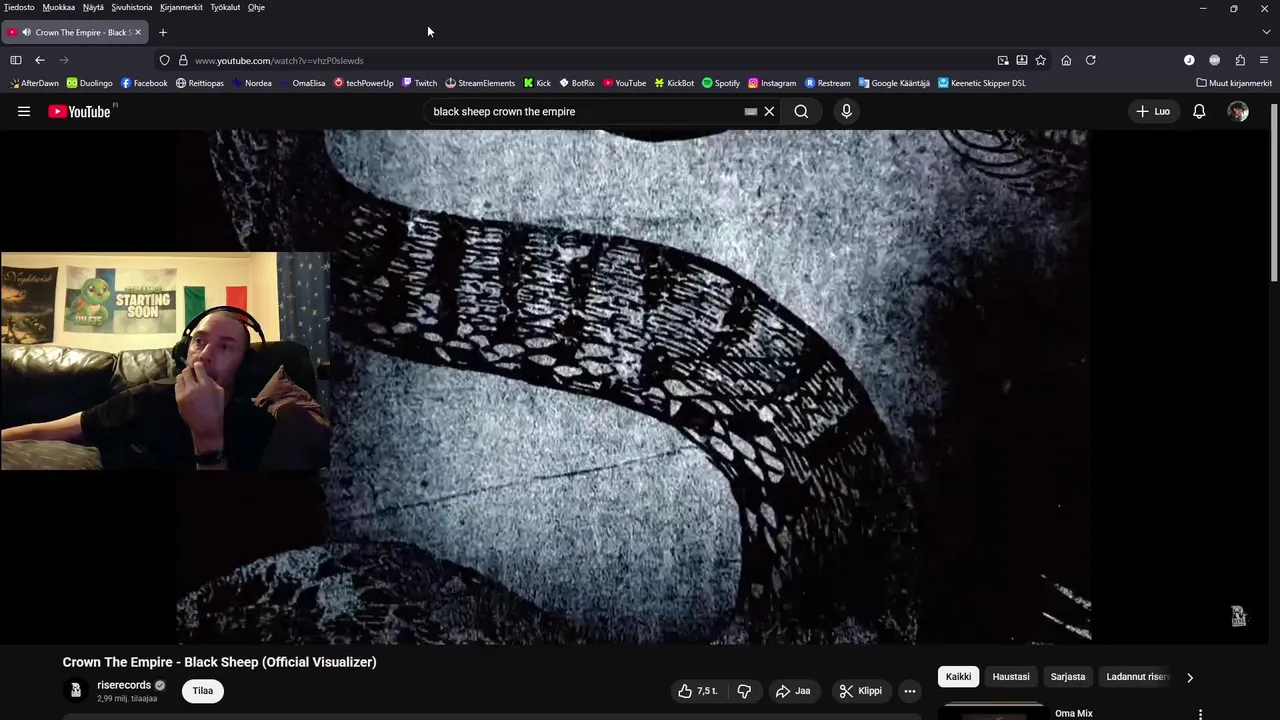Subscribe with the Tilaa button
The image size is (1280, 720).
(x=203, y=691)
